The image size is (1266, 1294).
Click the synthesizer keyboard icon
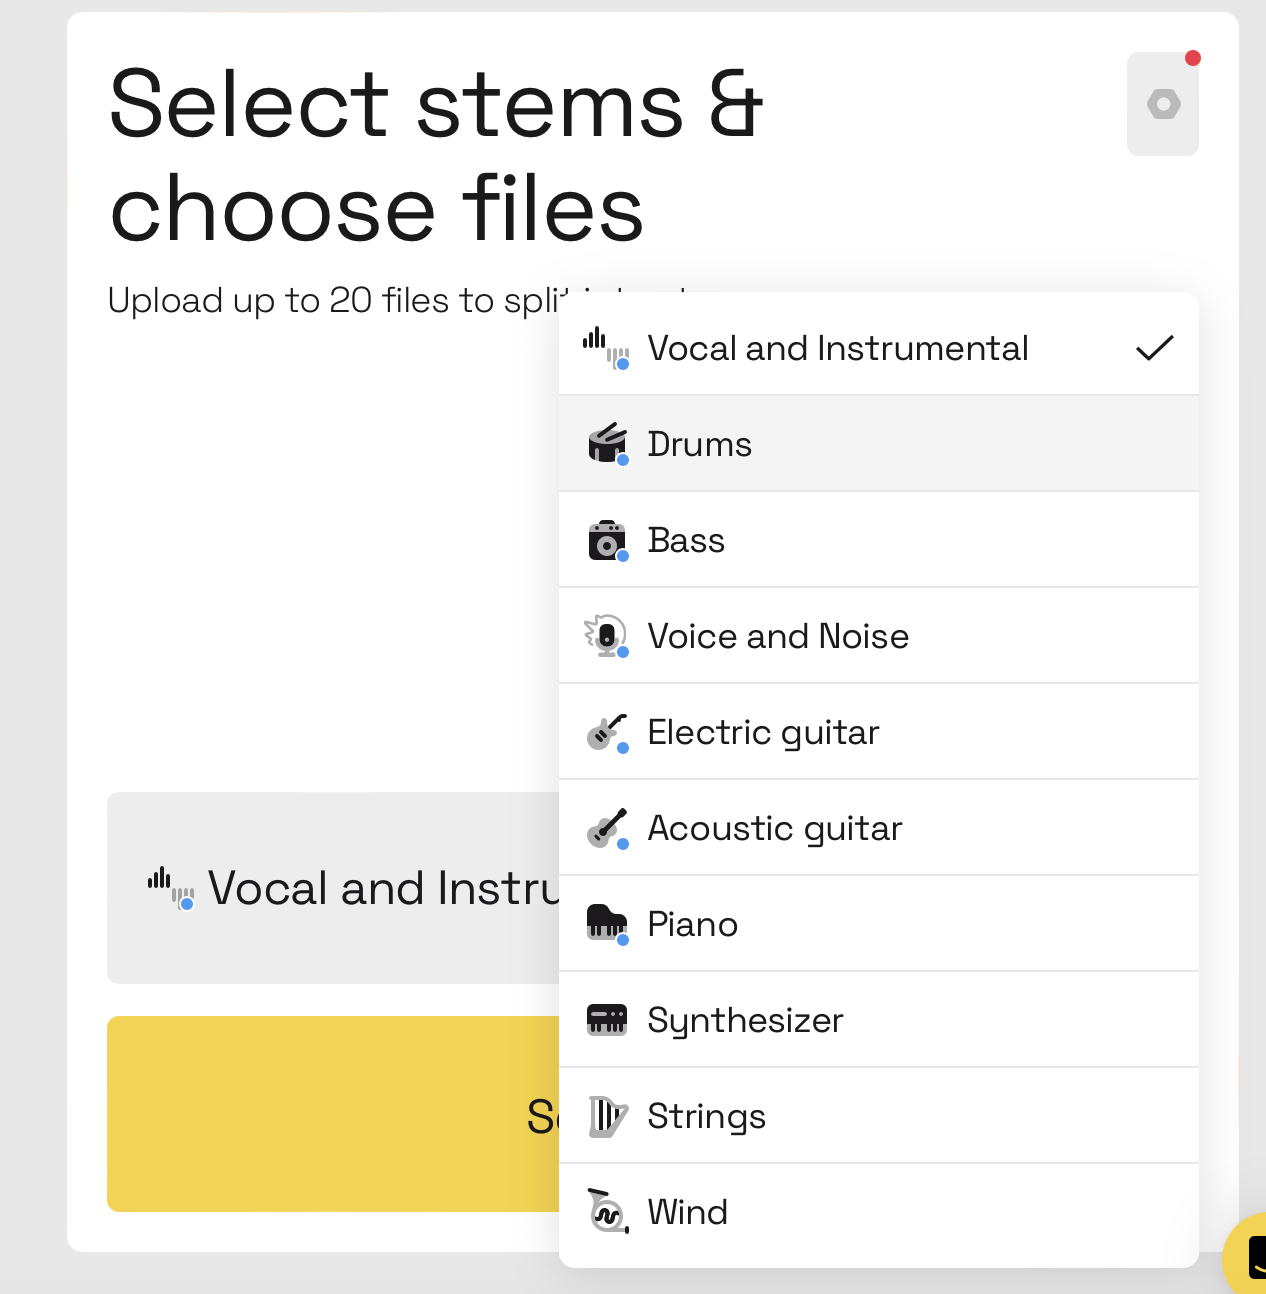coord(607,1020)
